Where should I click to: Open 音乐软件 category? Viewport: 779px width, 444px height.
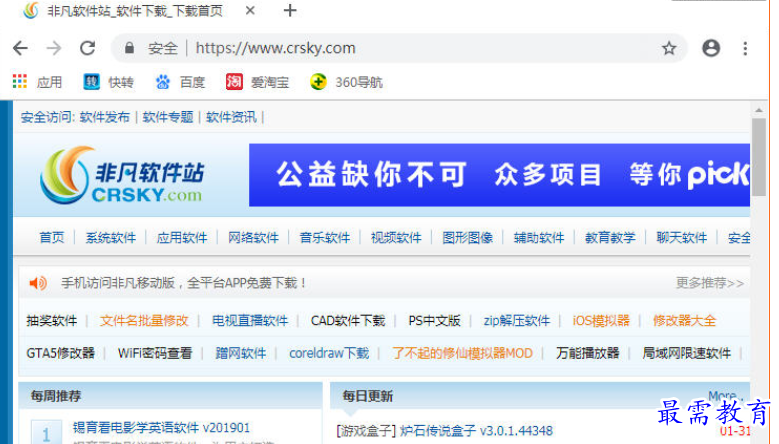pyautogui.click(x=325, y=237)
